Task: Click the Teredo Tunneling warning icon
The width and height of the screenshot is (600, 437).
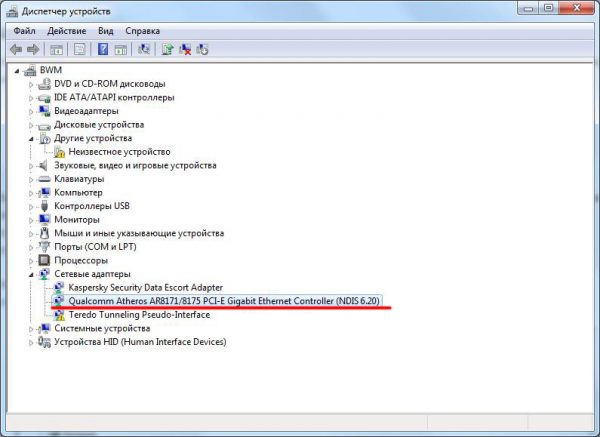Action: pyautogui.click(x=59, y=315)
